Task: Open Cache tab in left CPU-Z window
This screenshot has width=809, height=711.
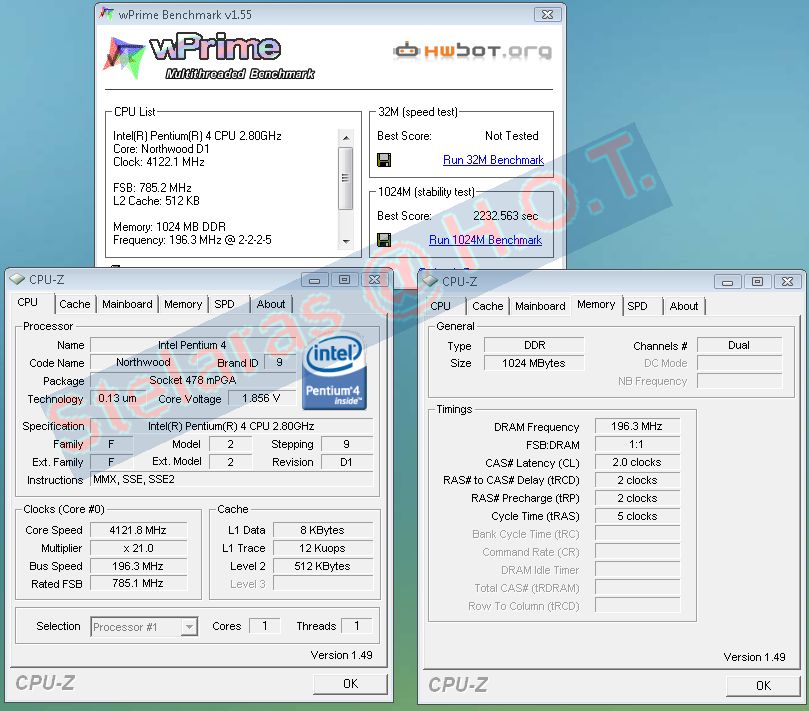Action: click(75, 304)
